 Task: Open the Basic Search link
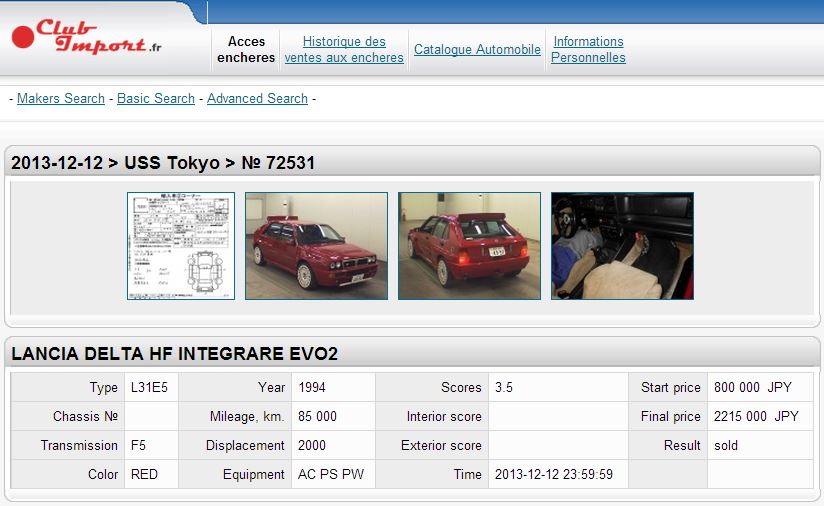pyautogui.click(x=156, y=98)
